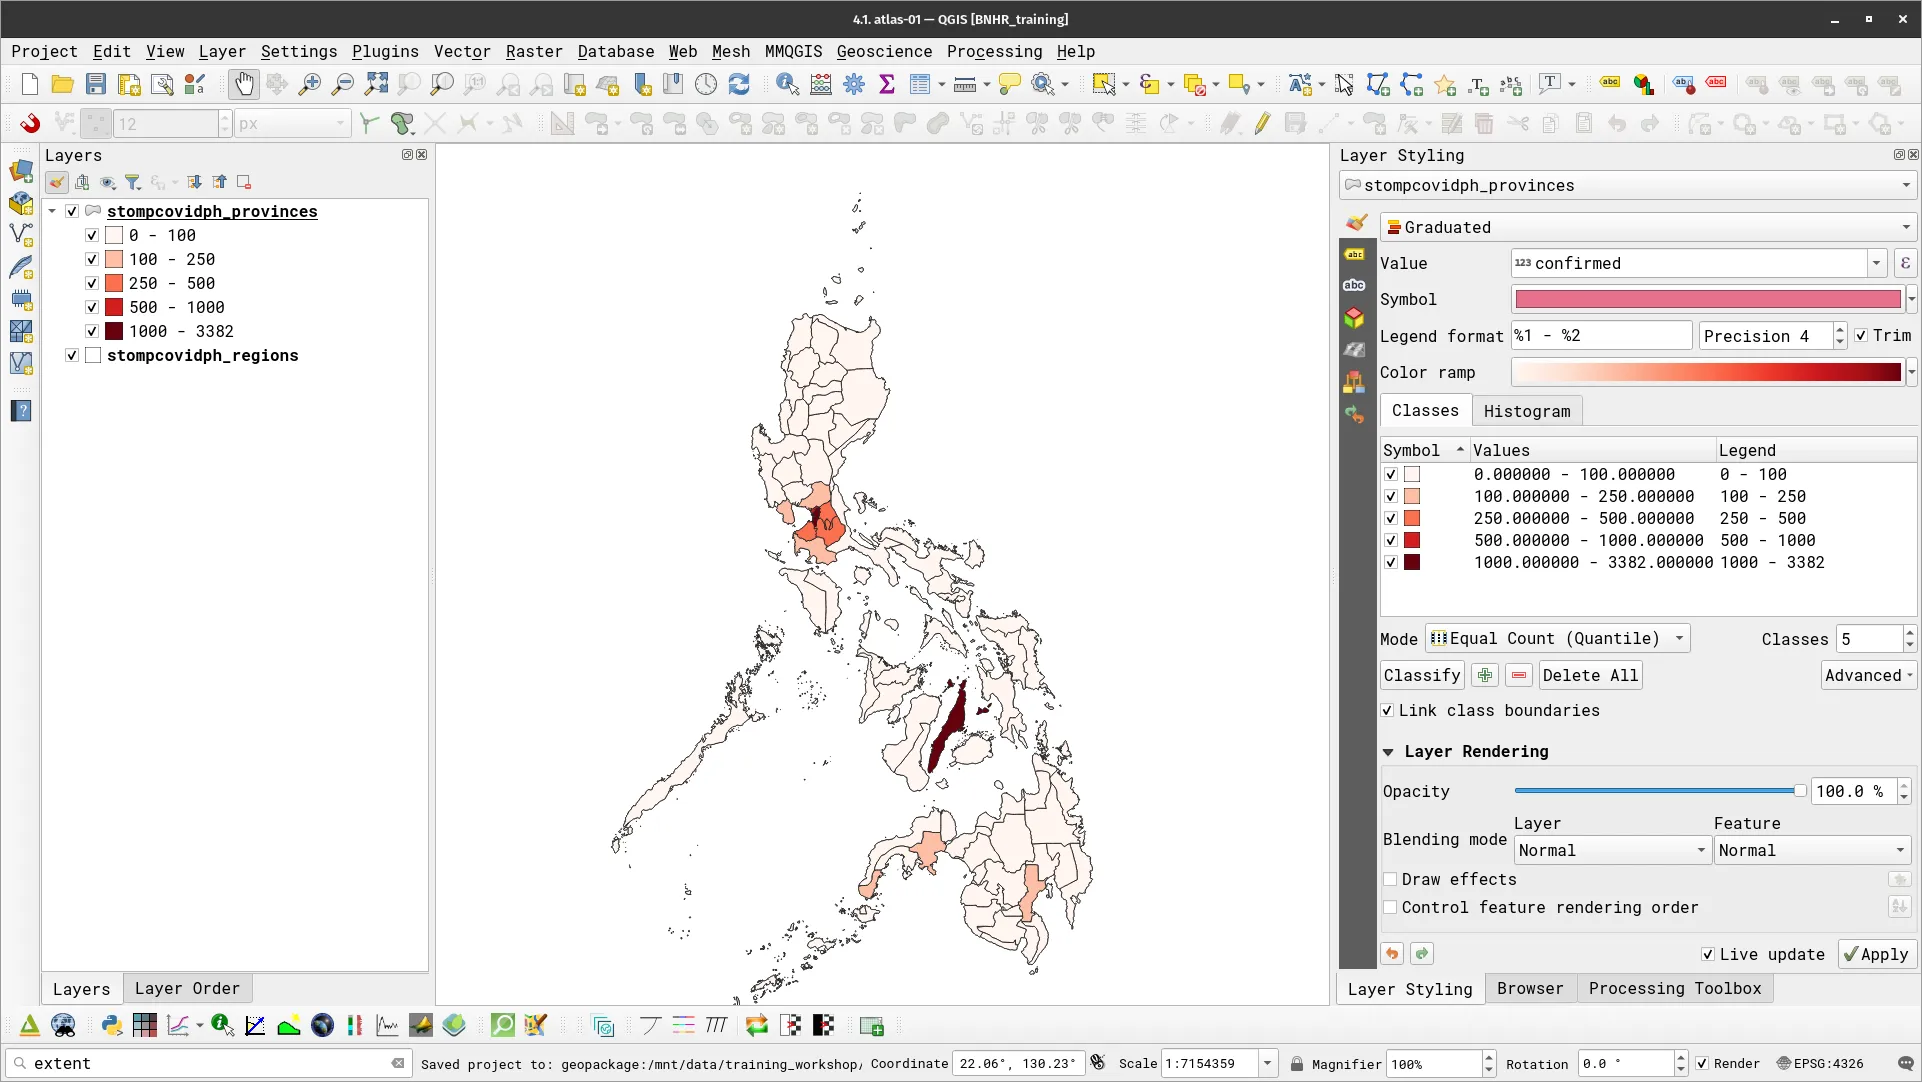1922x1082 pixels.
Task: Open the Value field dropdown
Action: coord(1875,263)
